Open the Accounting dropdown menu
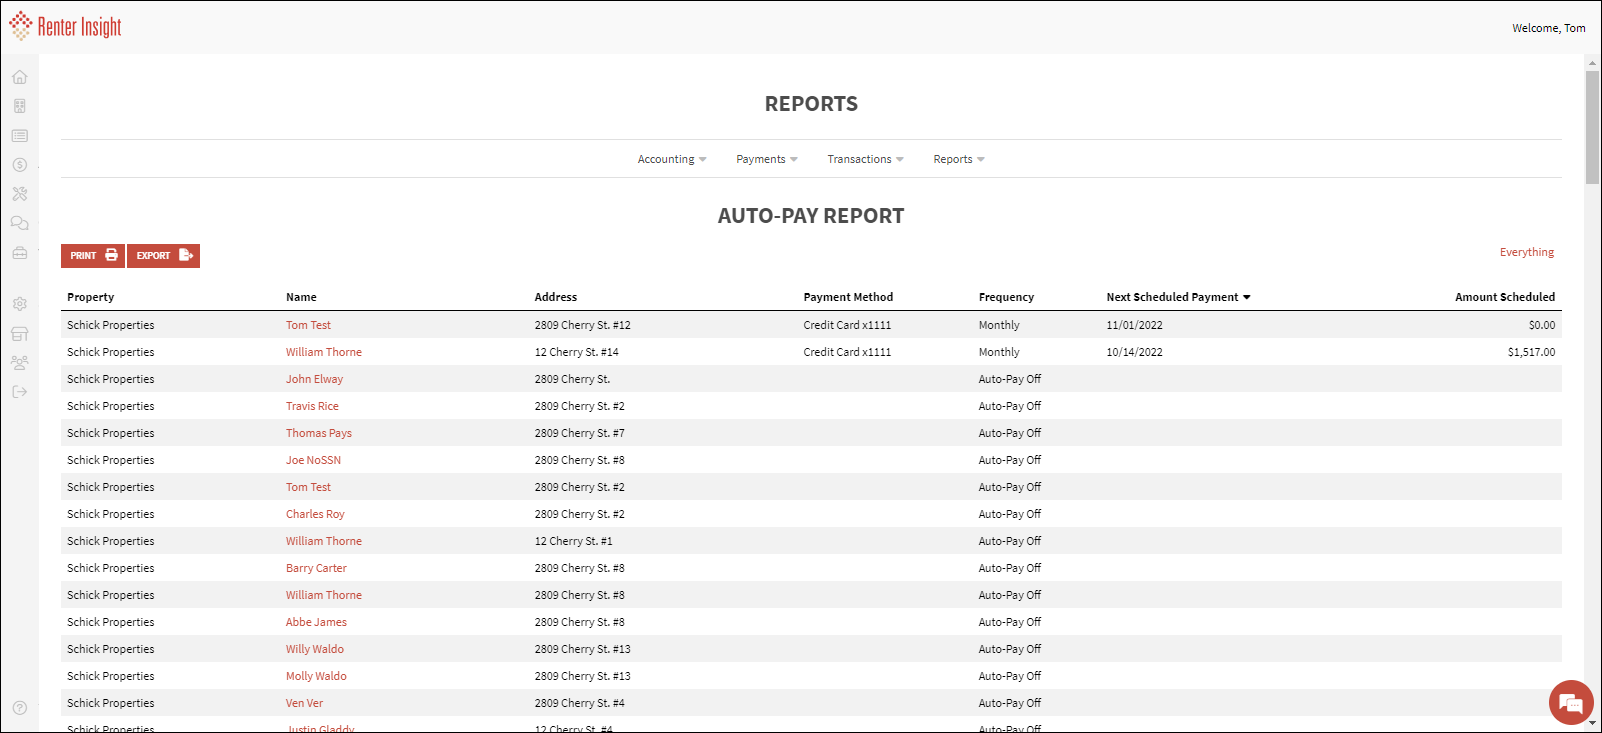Viewport: 1602px width, 733px height. pyautogui.click(x=672, y=159)
